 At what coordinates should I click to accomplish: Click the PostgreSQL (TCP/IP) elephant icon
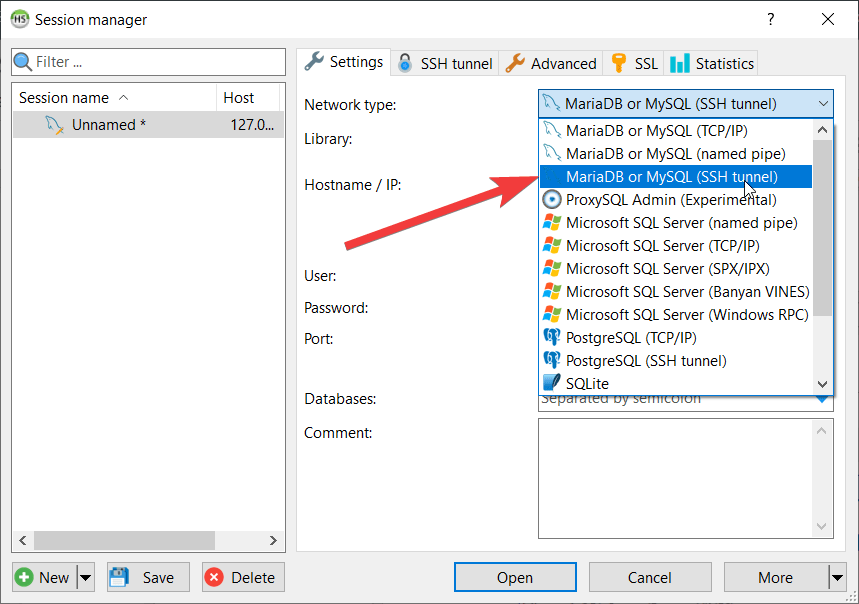tap(551, 338)
